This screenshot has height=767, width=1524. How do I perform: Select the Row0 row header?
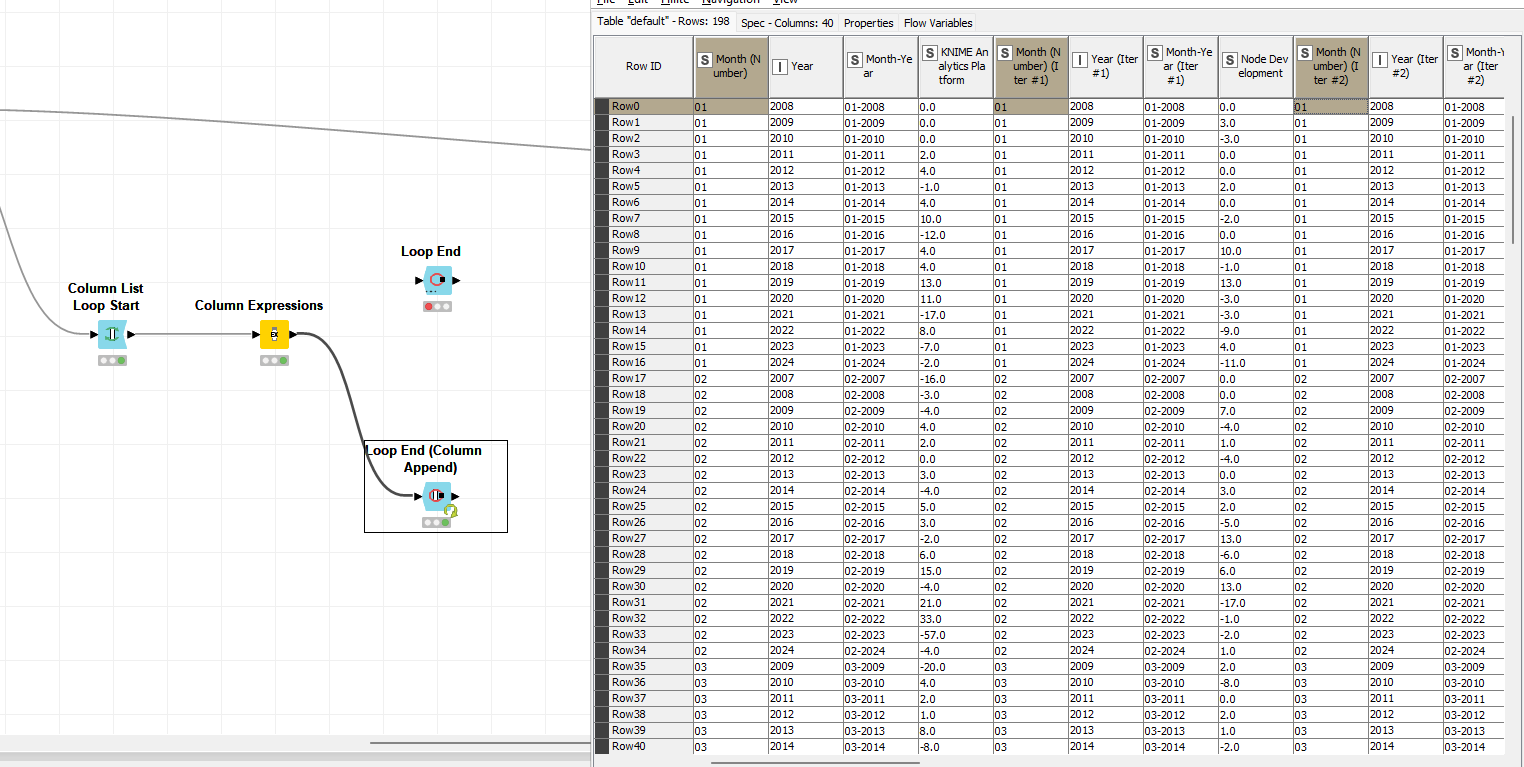coord(643,106)
